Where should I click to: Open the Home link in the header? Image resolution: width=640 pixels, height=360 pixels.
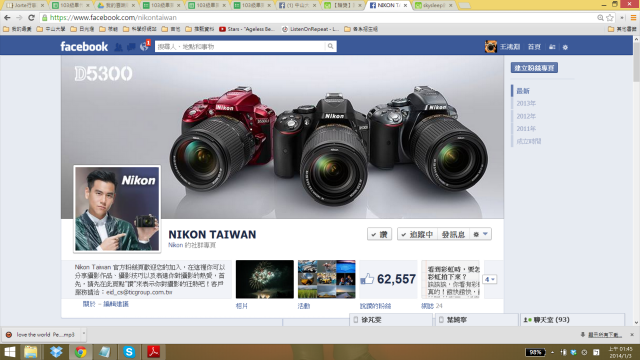(x=534, y=47)
